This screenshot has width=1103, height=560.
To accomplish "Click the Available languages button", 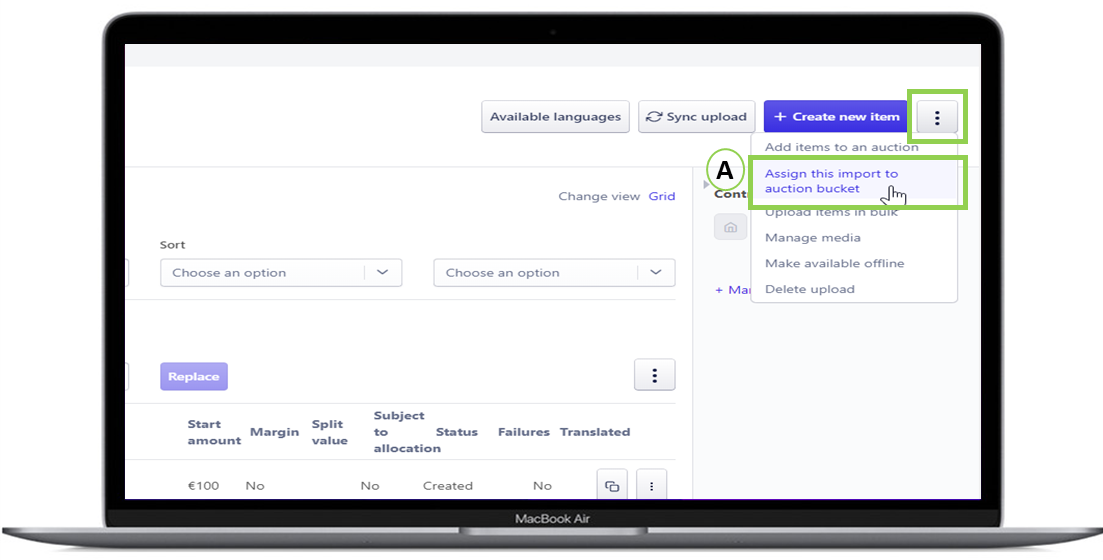I will click(x=555, y=117).
